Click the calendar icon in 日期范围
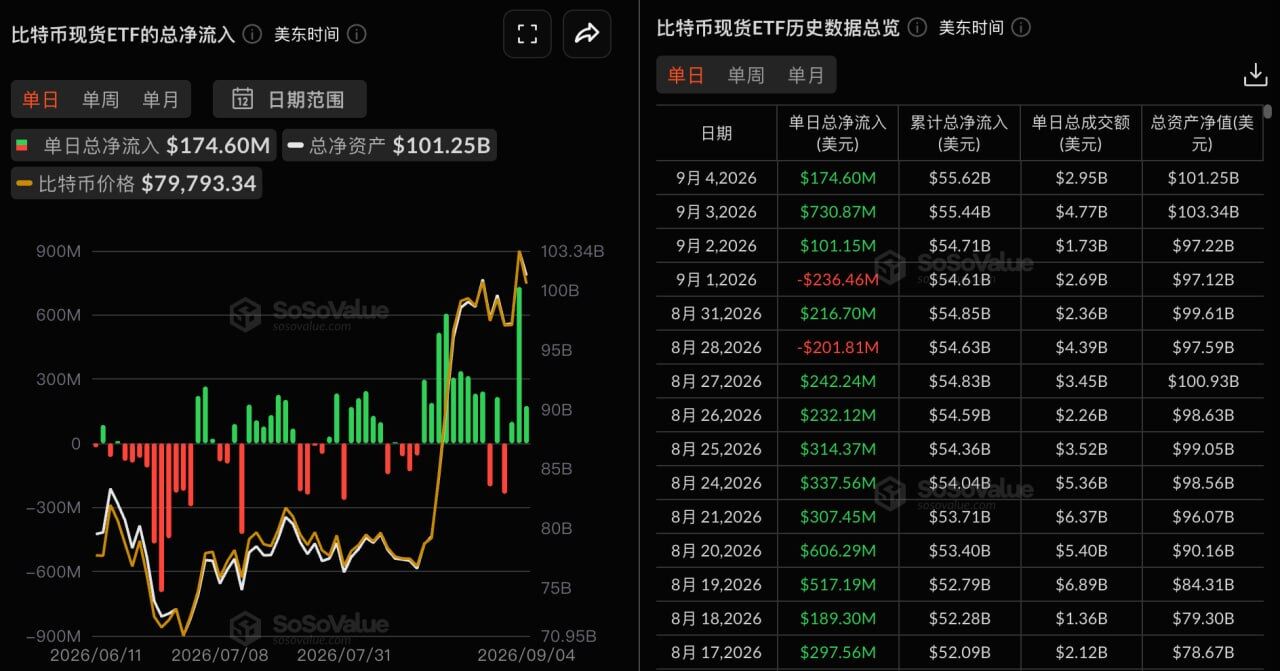This screenshot has width=1280, height=671. coord(242,99)
